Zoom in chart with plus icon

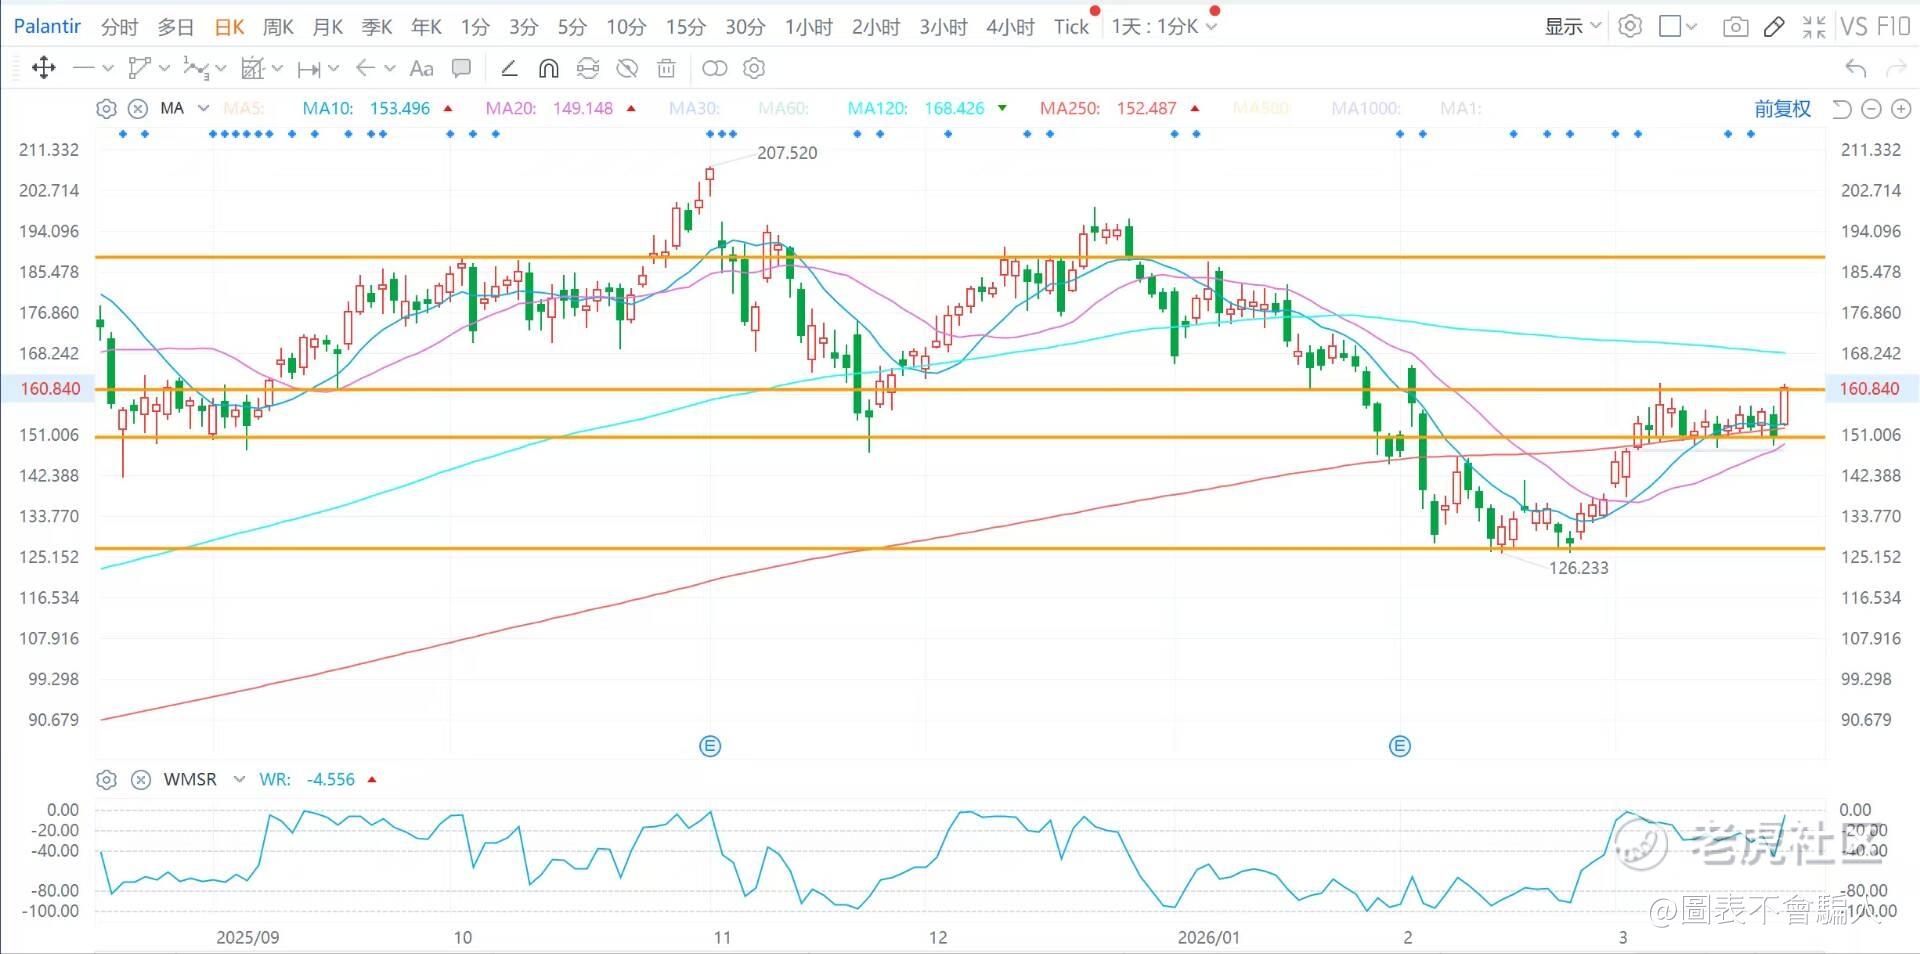pos(1900,108)
